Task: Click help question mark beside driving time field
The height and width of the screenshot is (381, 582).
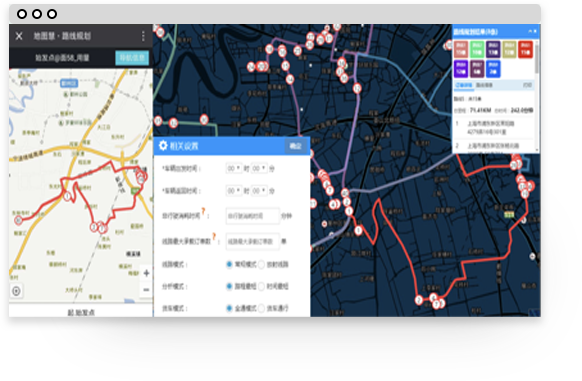Action: pyautogui.click(x=203, y=211)
